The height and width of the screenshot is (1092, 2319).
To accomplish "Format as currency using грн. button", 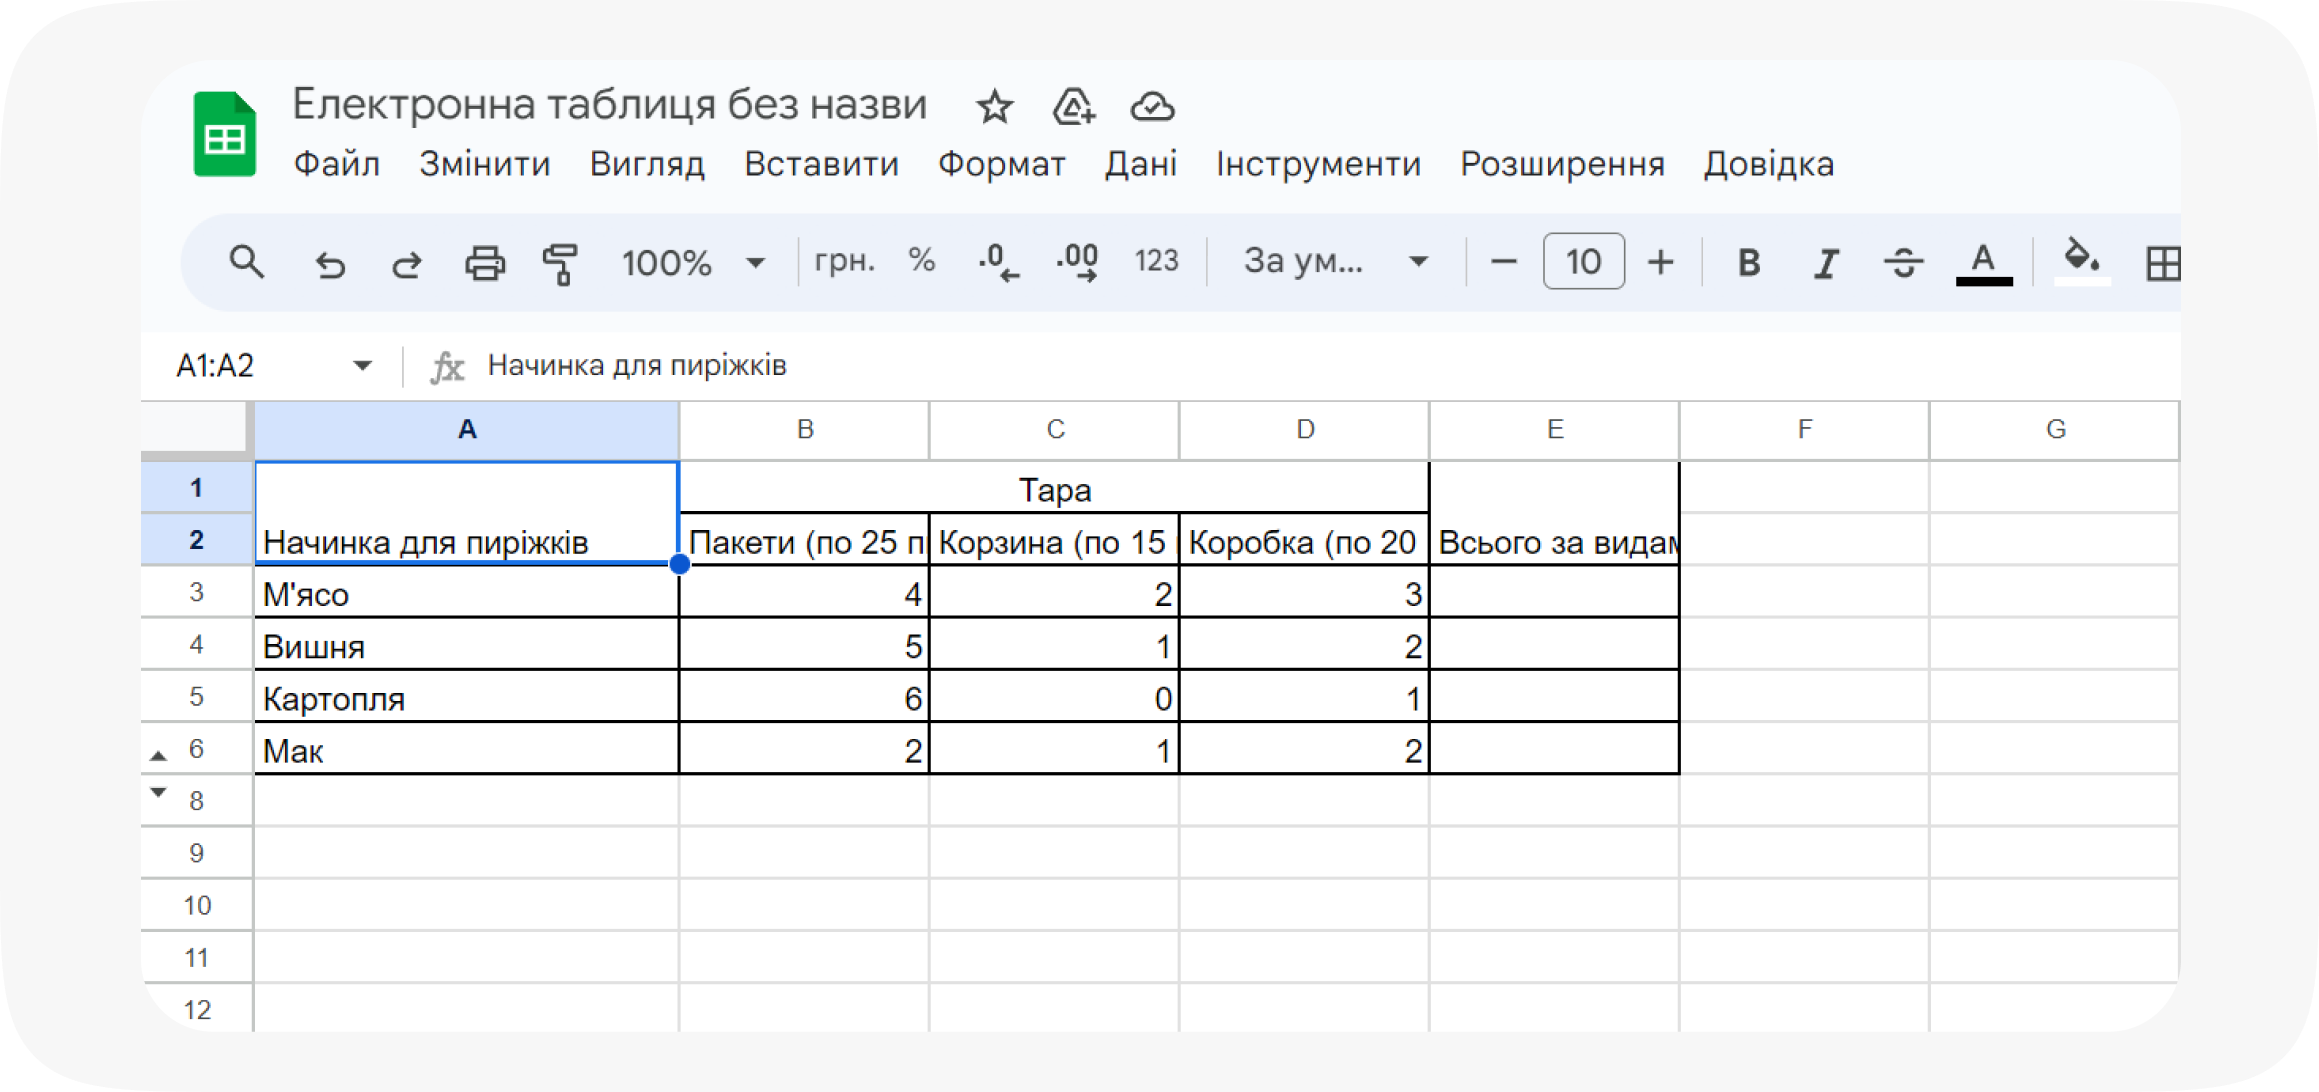I will (844, 261).
